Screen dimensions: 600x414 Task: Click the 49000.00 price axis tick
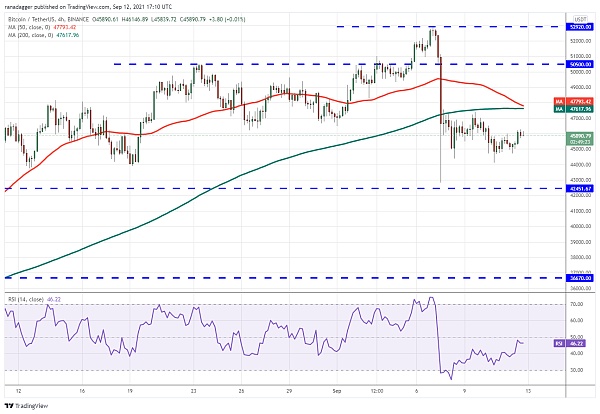click(x=580, y=87)
